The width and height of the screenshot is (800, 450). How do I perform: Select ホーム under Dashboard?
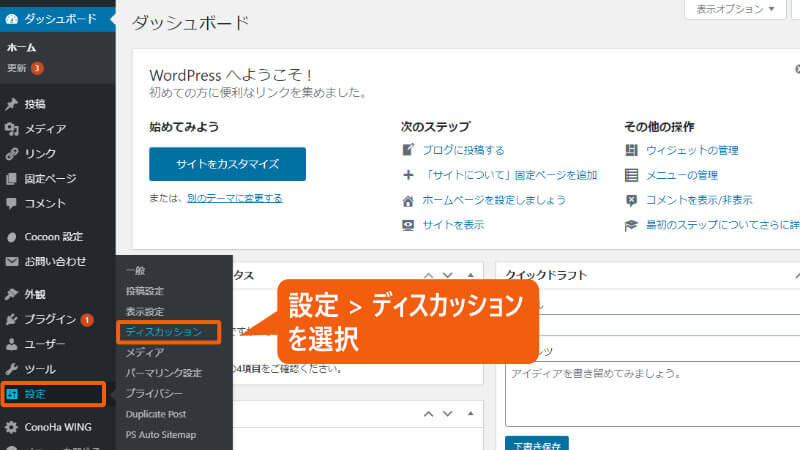coord(21,48)
